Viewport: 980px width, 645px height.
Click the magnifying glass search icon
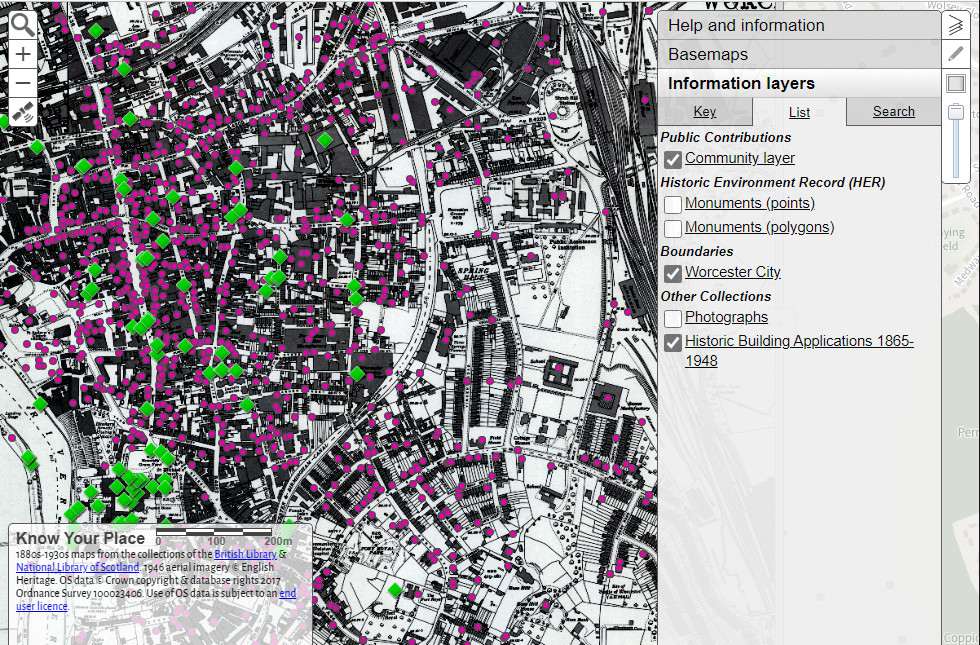(23, 25)
